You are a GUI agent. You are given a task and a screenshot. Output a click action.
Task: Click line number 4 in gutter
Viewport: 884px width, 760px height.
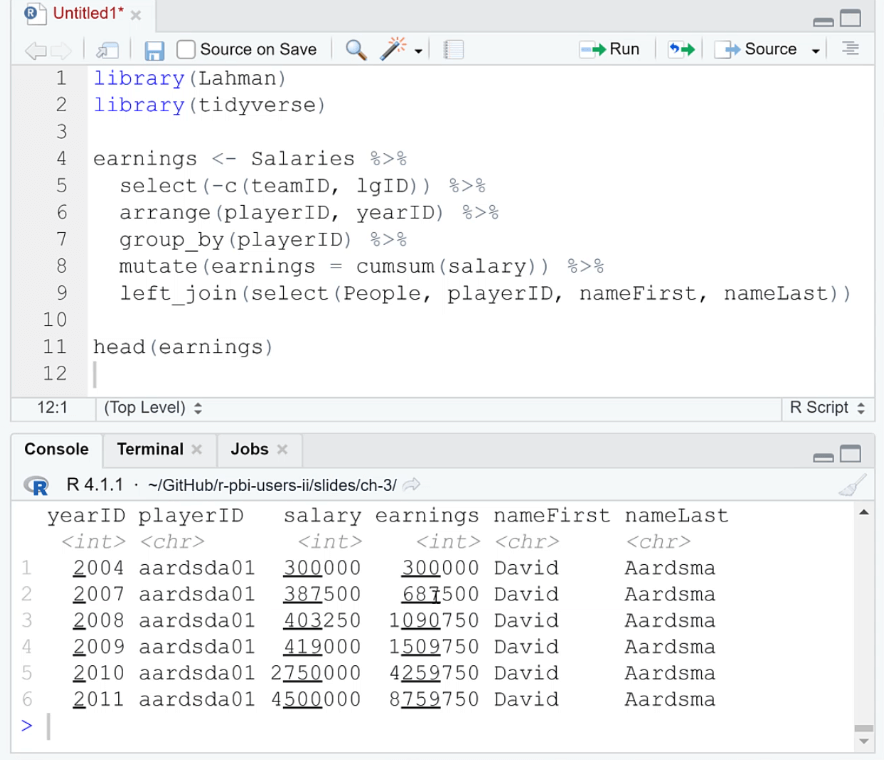coord(61,158)
